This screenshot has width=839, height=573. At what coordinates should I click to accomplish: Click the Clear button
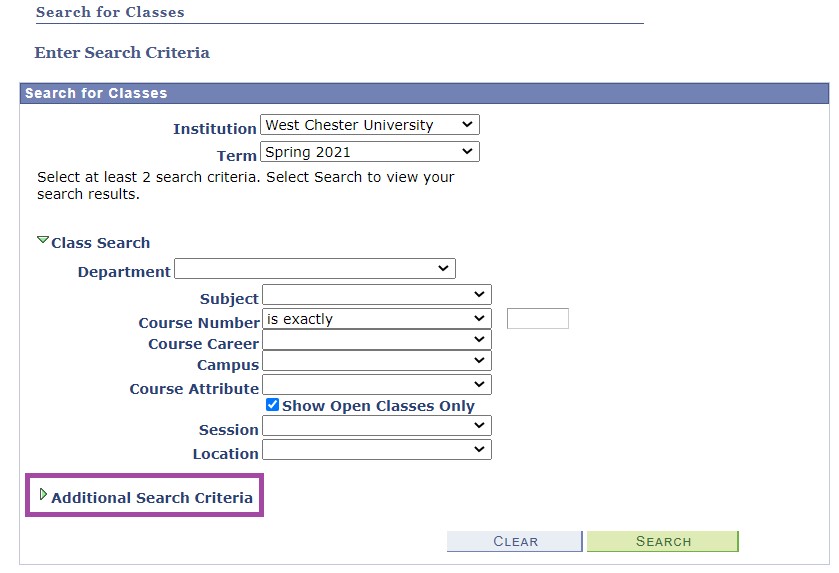515,541
